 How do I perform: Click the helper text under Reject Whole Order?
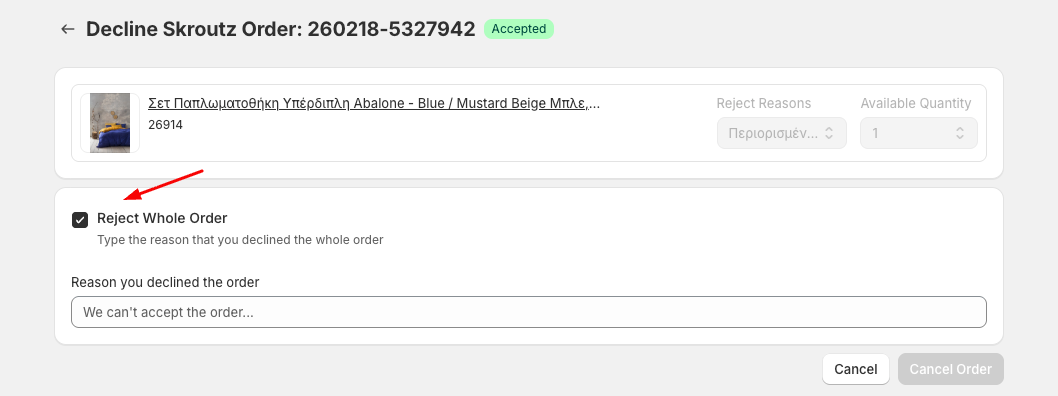[x=240, y=239]
